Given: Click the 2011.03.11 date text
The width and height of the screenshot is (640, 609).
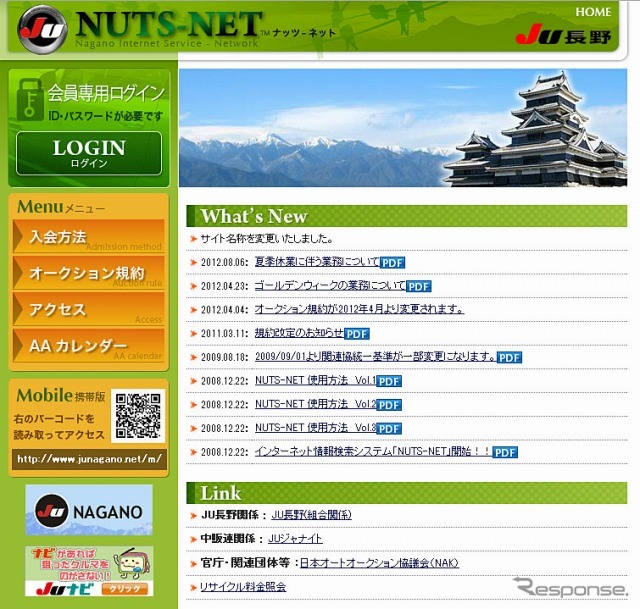Looking at the screenshot, I should [x=224, y=333].
